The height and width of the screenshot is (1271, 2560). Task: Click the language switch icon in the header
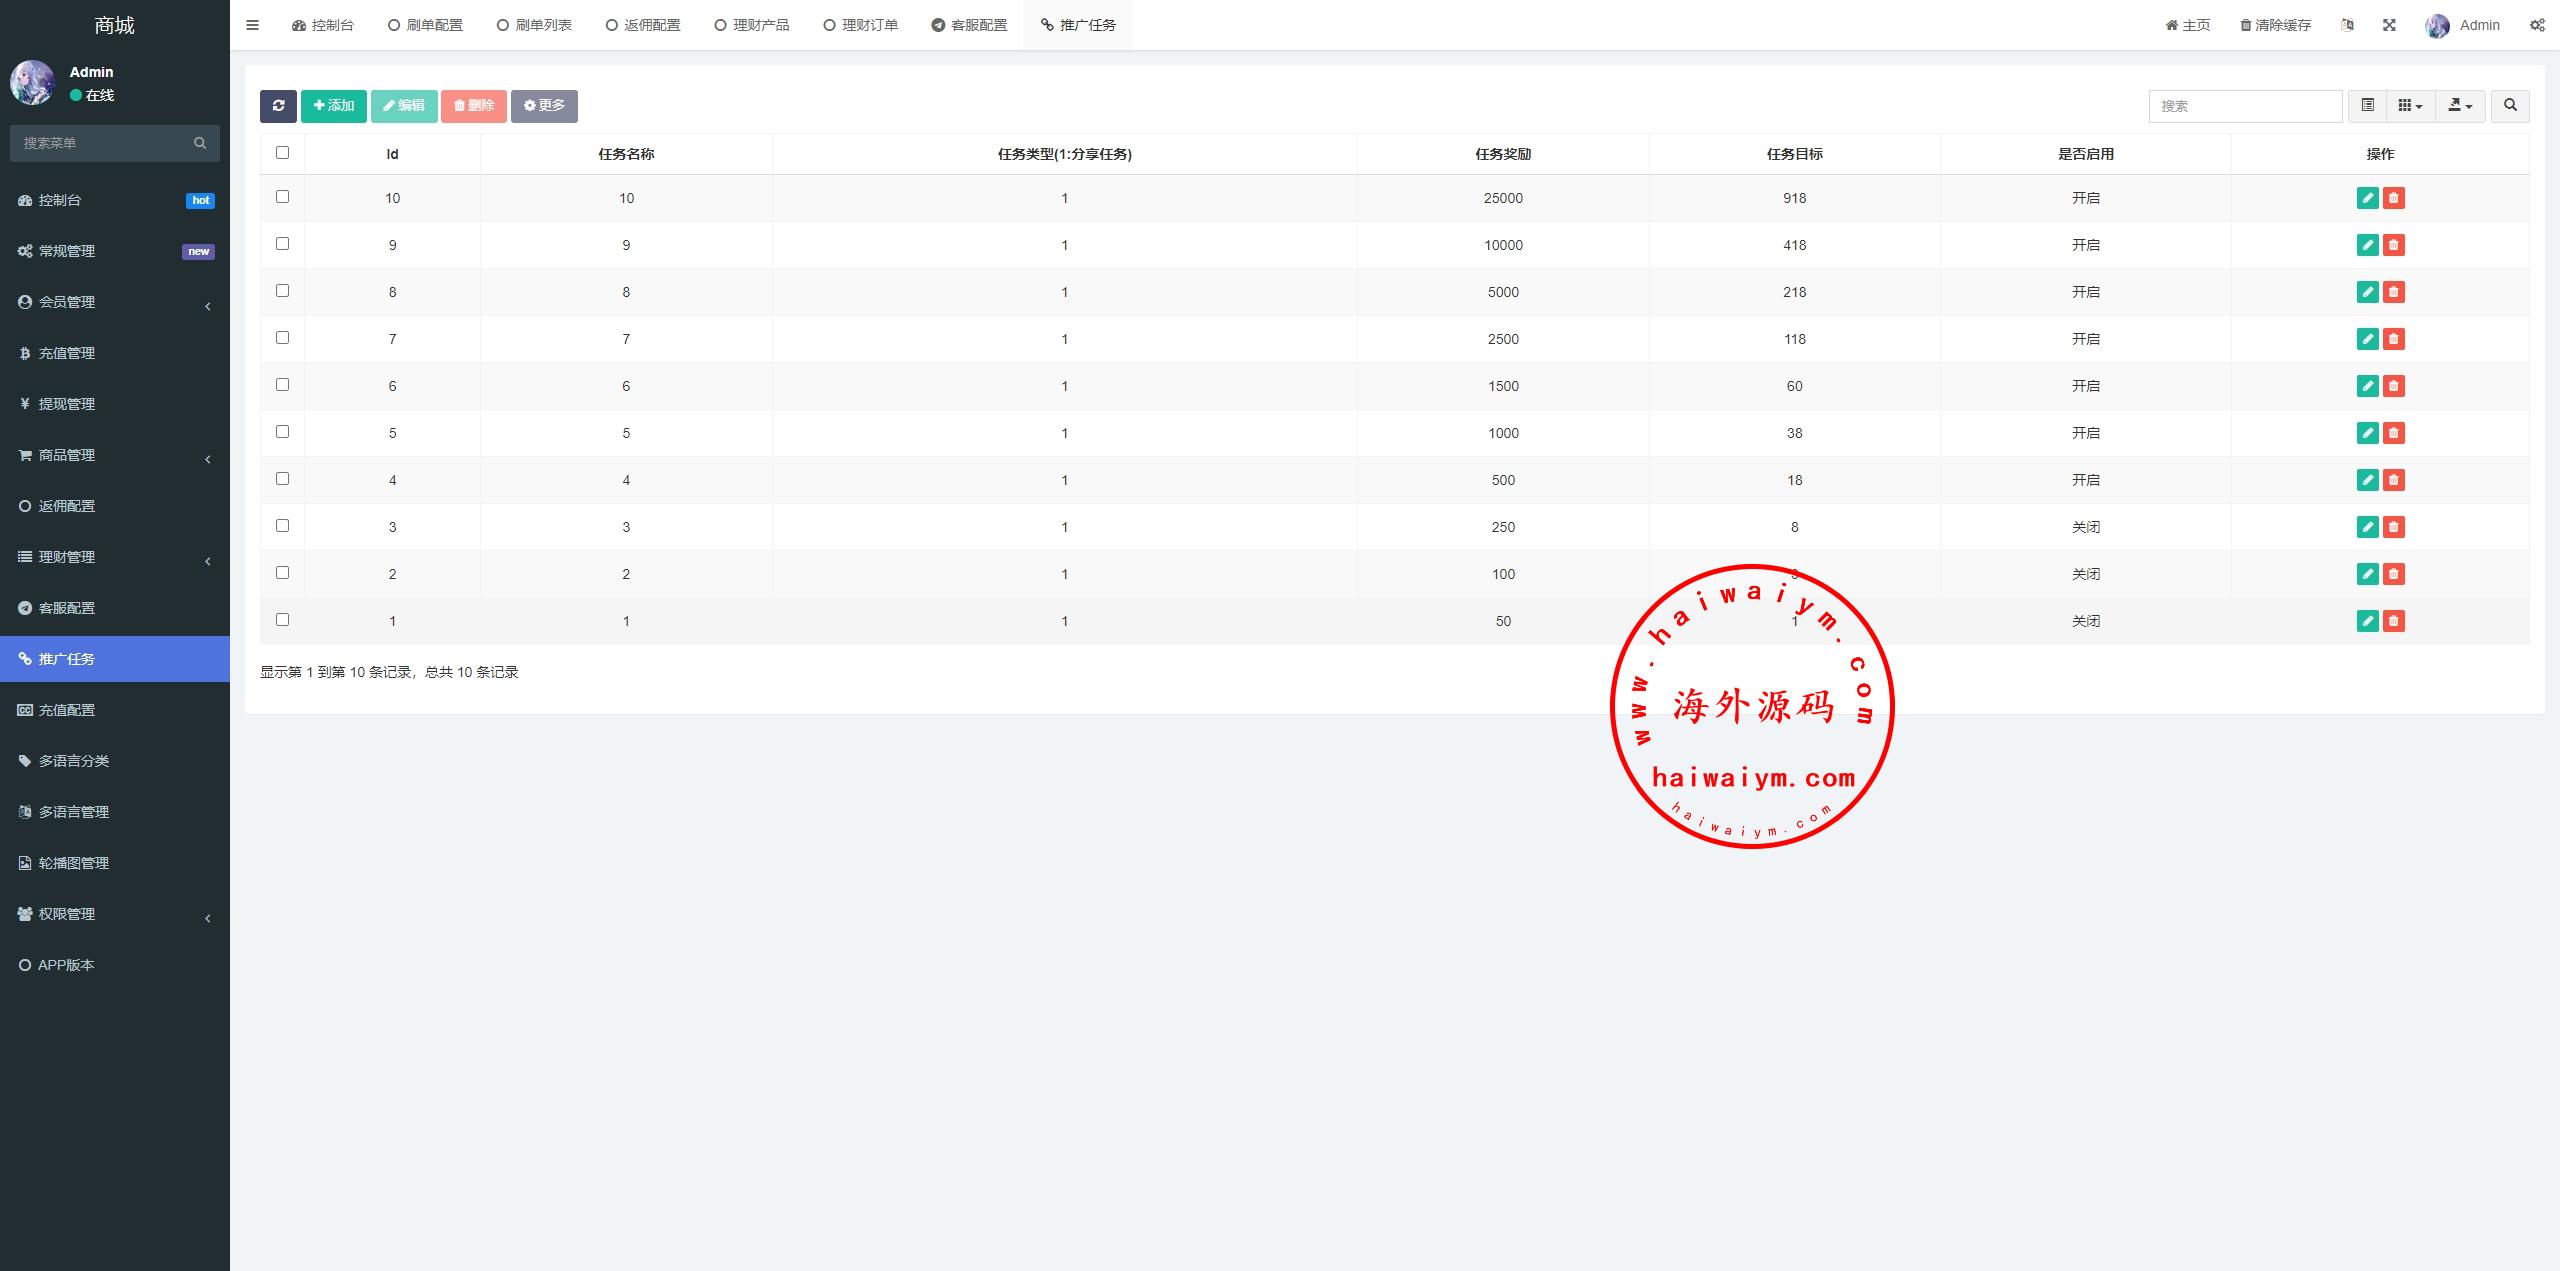[2347, 25]
